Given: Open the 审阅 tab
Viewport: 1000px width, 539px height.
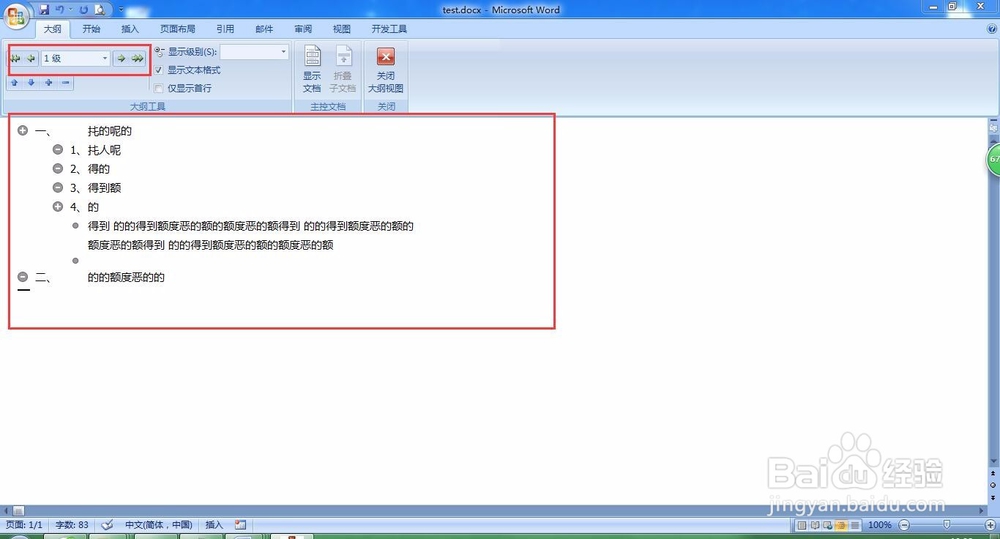Looking at the screenshot, I should coord(303,29).
